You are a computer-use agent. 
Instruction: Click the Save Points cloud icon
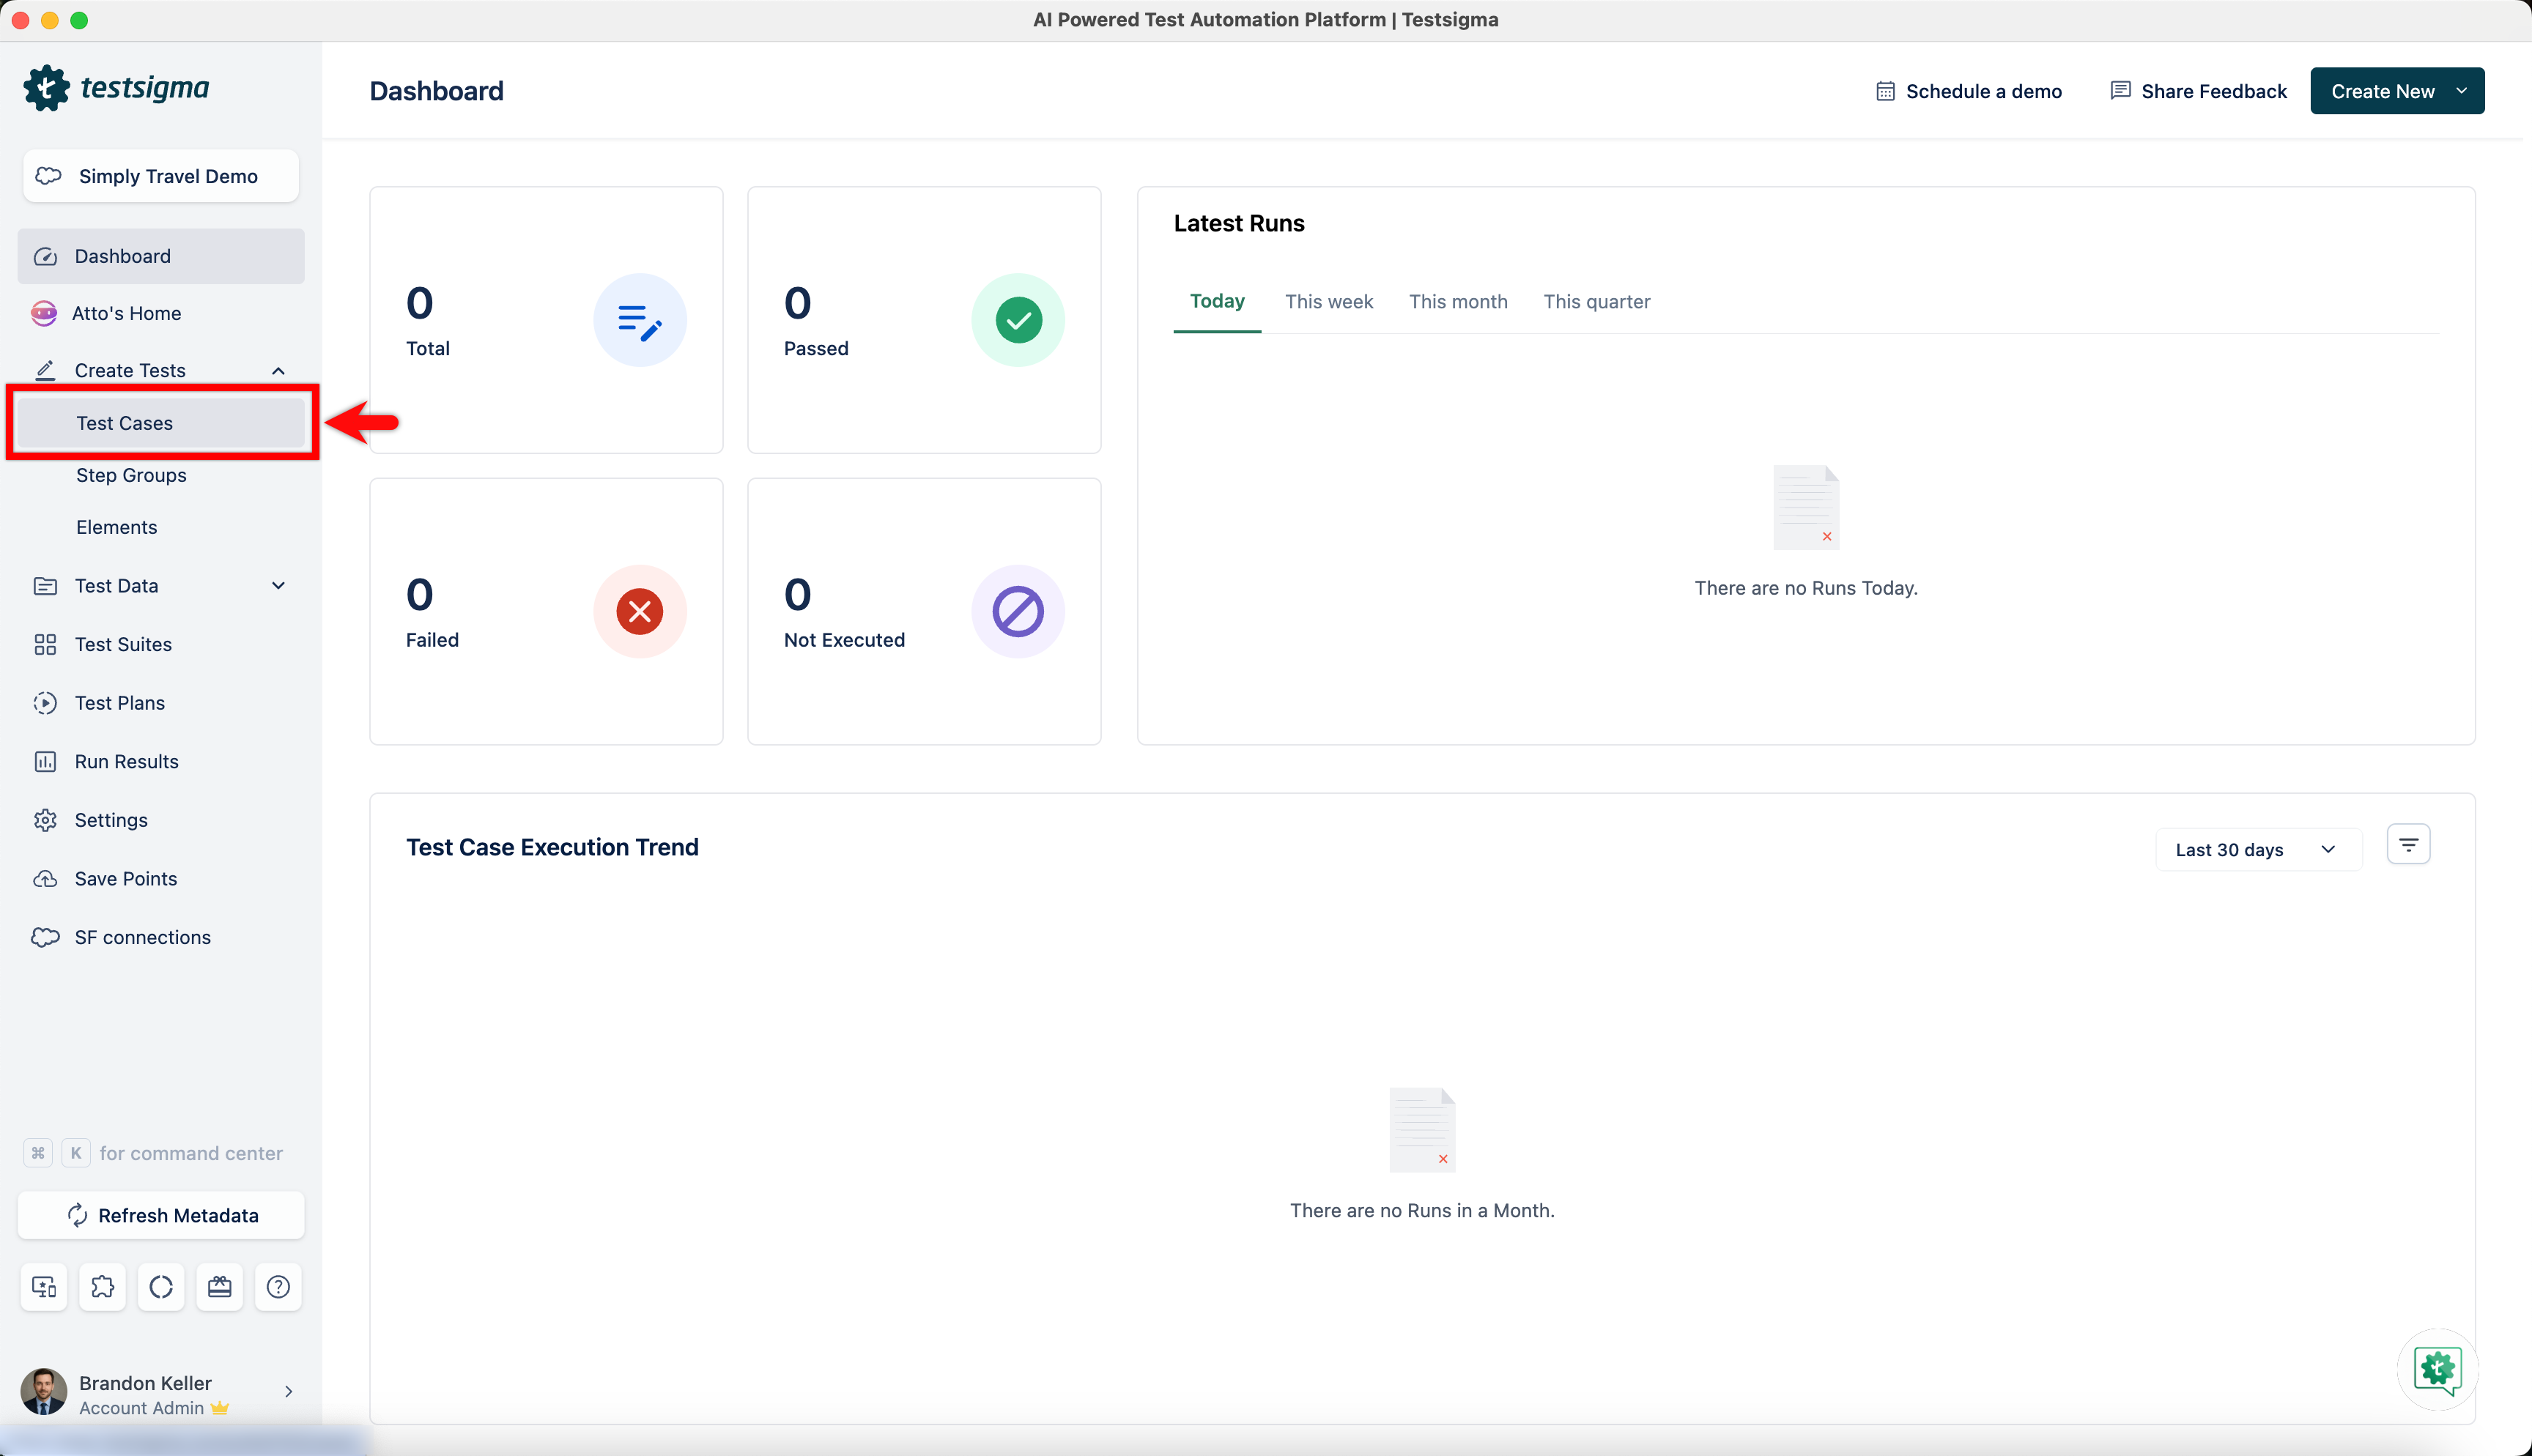tap(45, 878)
